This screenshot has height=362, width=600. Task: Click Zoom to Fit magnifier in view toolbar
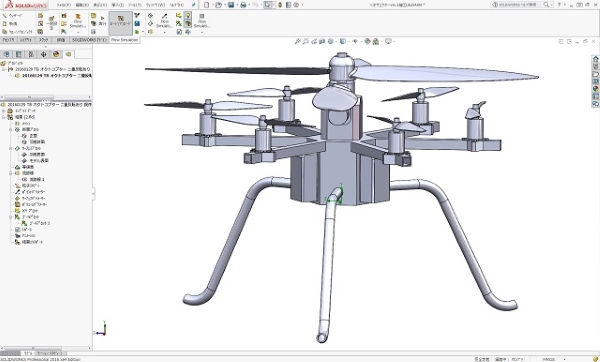298,41
